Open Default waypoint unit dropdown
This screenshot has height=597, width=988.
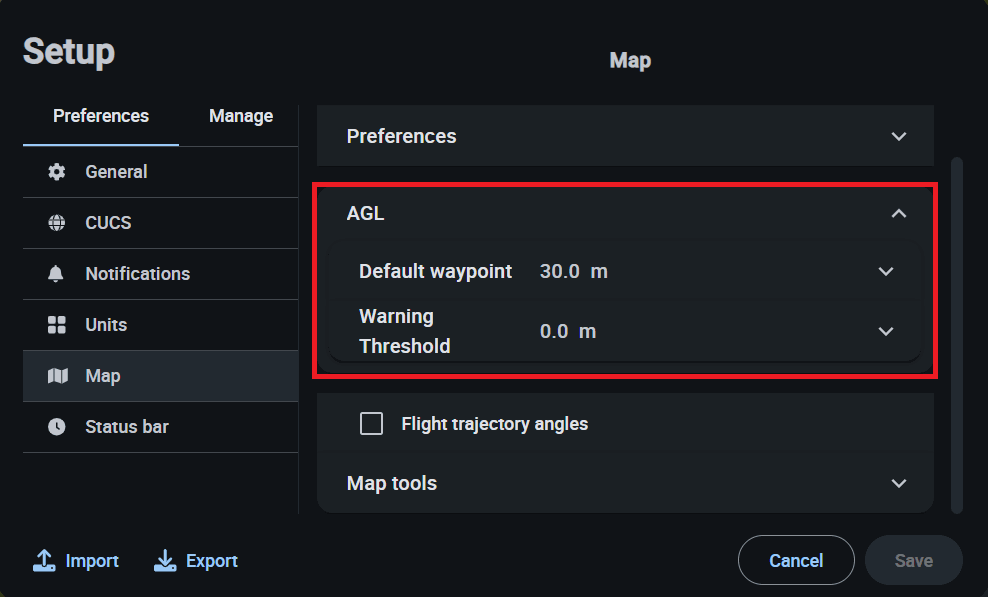(885, 271)
